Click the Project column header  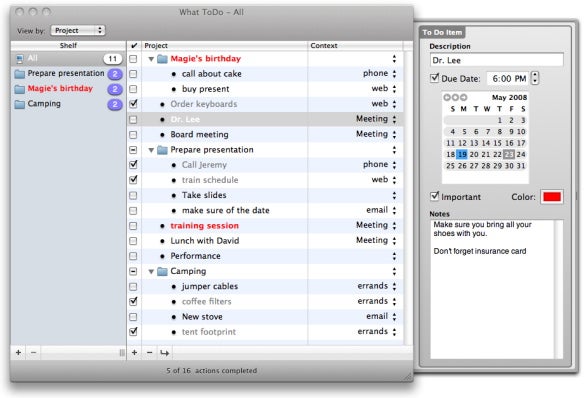[225, 46]
